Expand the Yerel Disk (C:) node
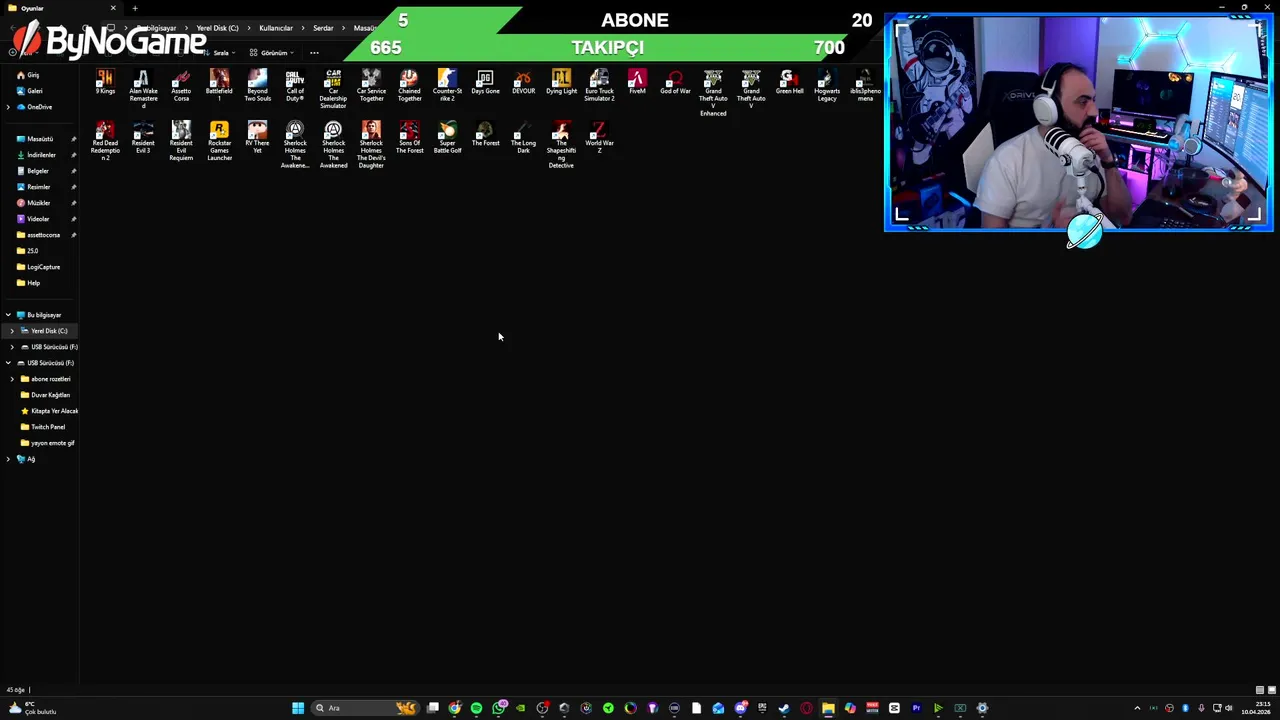 coord(12,331)
